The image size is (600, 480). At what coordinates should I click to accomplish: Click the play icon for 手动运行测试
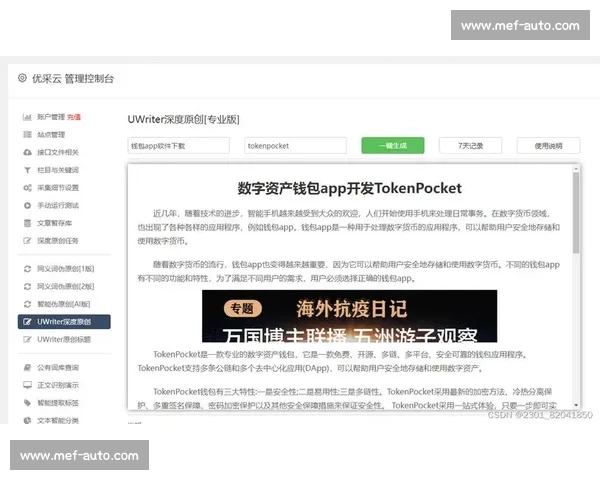(x=27, y=206)
